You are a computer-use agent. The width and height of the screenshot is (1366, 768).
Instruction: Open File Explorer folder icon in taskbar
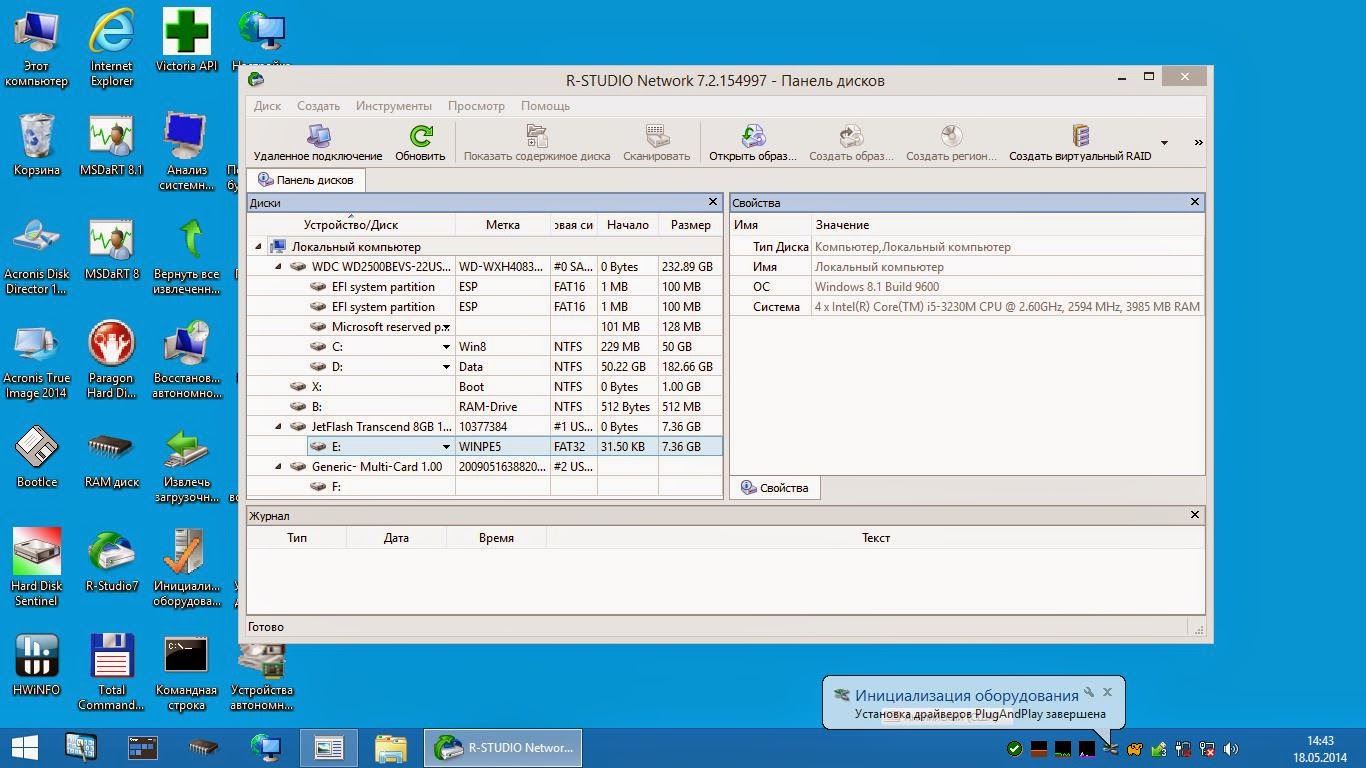click(x=391, y=748)
